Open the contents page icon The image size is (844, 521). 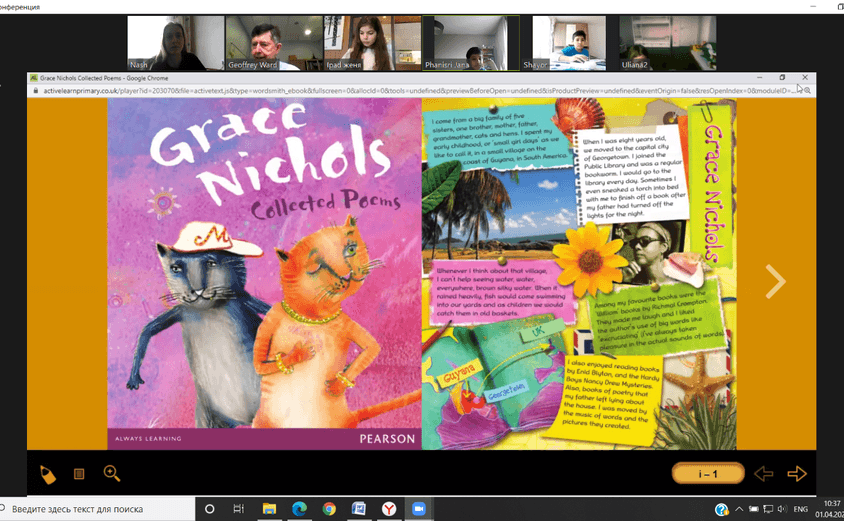[79, 474]
